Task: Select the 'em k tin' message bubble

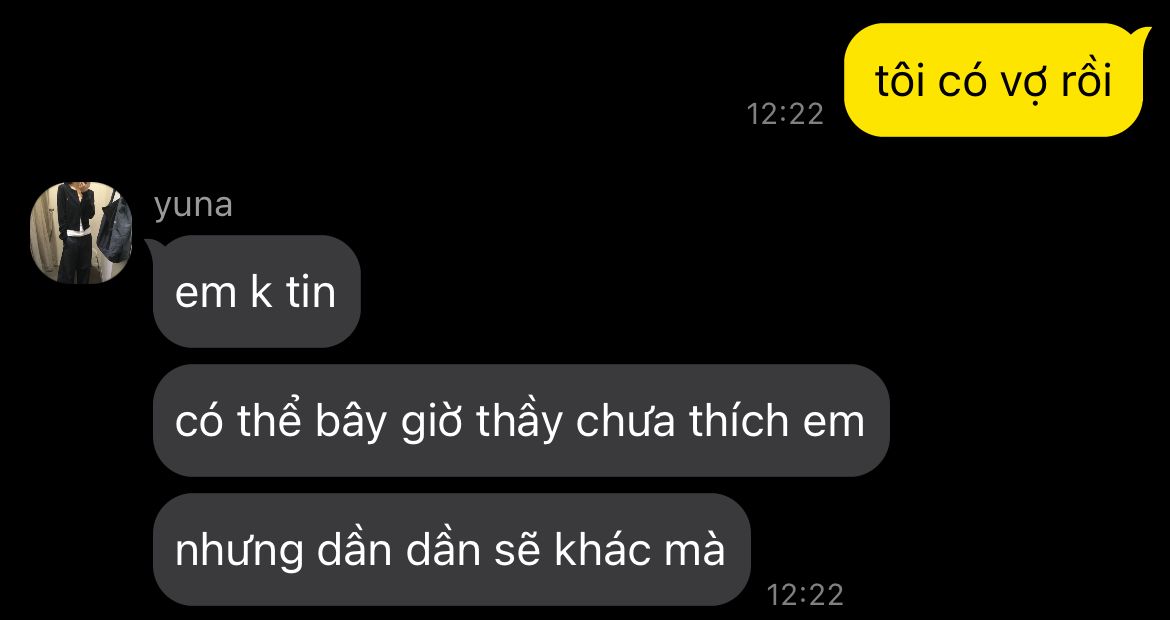Action: click(256, 292)
